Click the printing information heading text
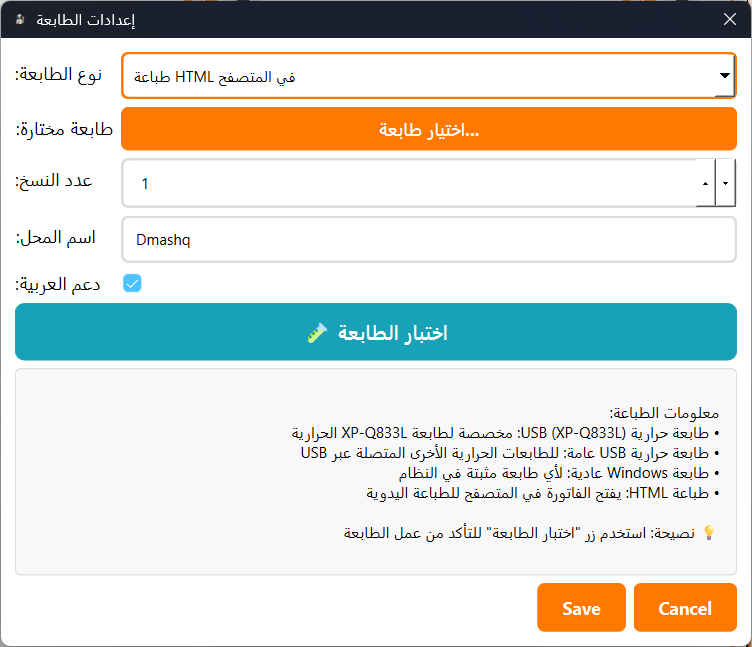Screen dimensions: 752x647 click(664, 413)
